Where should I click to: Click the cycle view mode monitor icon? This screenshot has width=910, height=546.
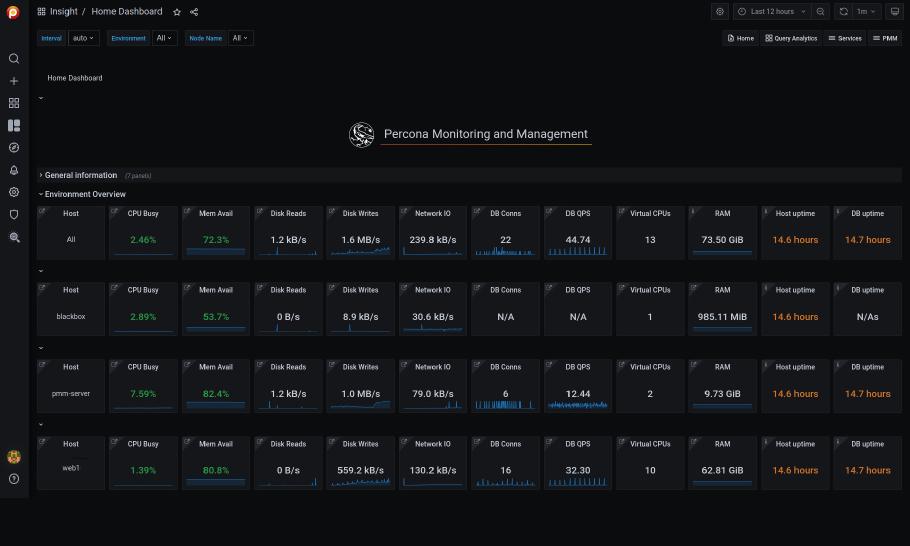(895, 12)
